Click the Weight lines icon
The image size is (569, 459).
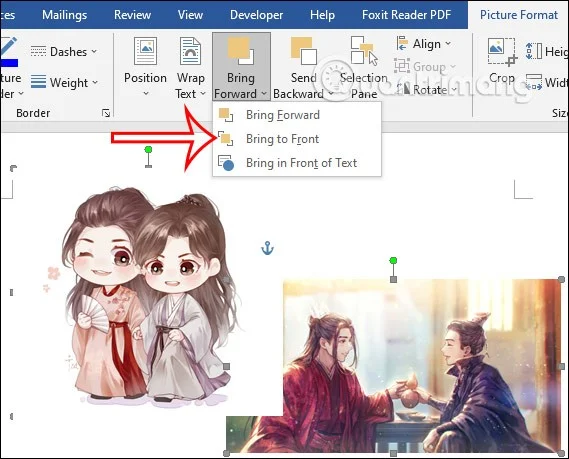point(38,82)
